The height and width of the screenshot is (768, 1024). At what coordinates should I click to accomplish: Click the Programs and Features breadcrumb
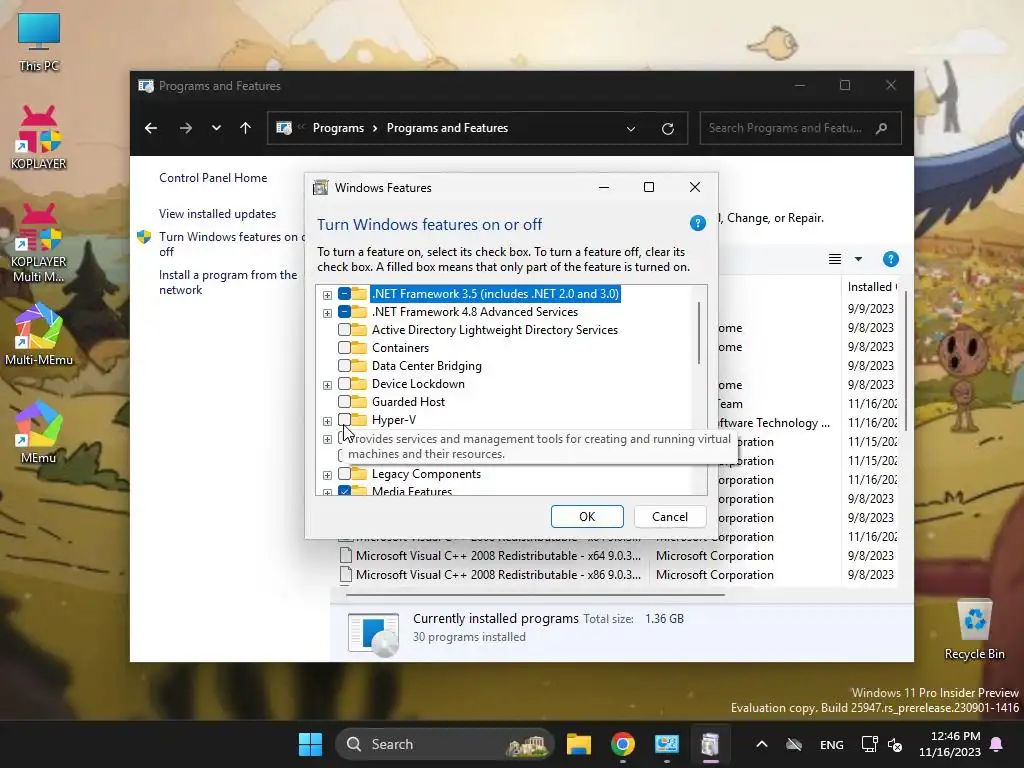click(447, 128)
